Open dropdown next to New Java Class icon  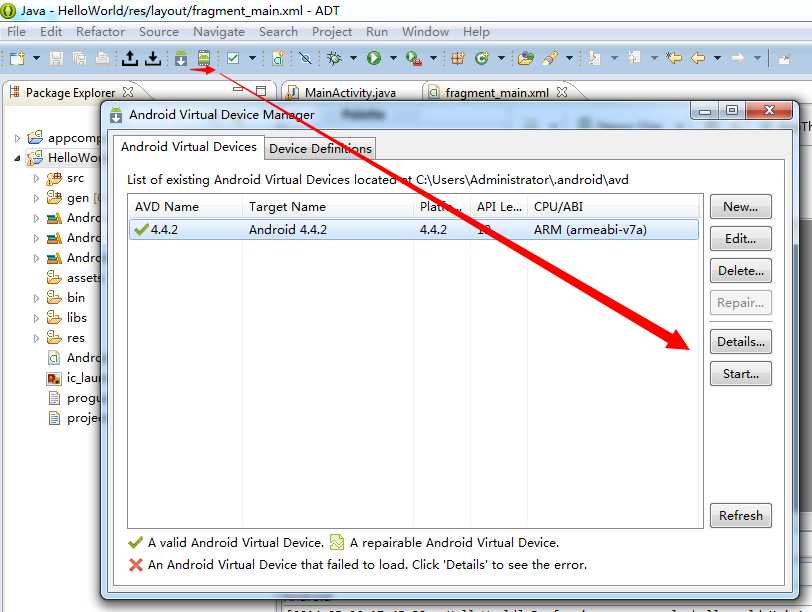[501, 58]
